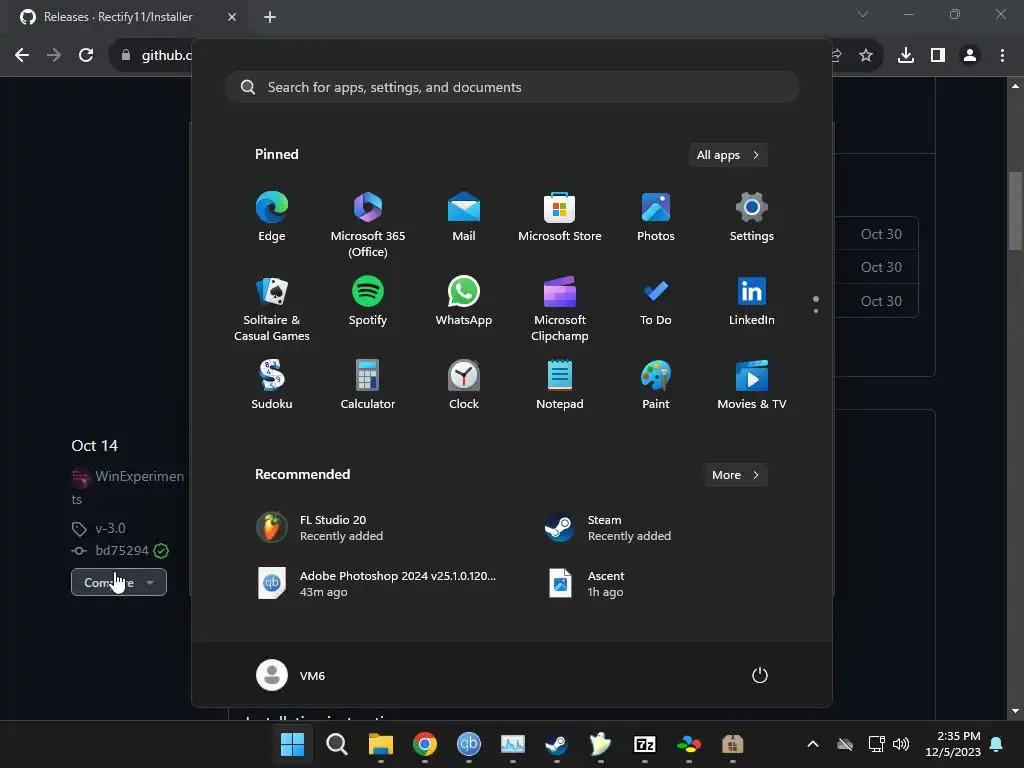The width and height of the screenshot is (1024, 768).
Task: Open the volume control in system tray
Action: pyautogui.click(x=901, y=744)
